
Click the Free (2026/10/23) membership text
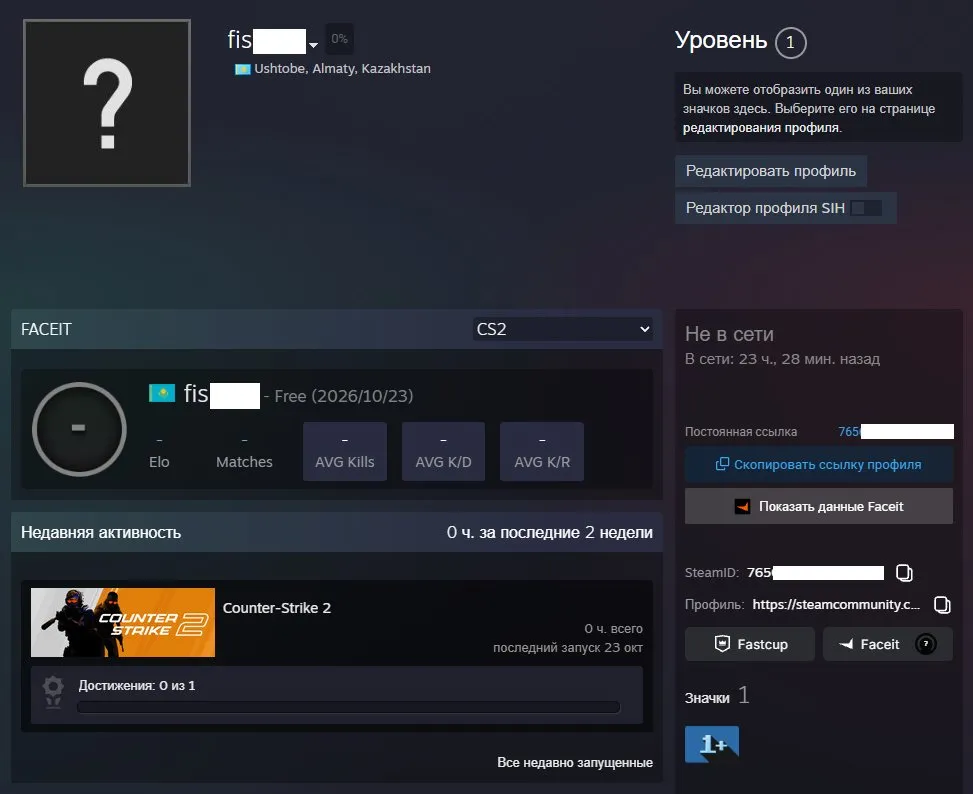click(344, 396)
